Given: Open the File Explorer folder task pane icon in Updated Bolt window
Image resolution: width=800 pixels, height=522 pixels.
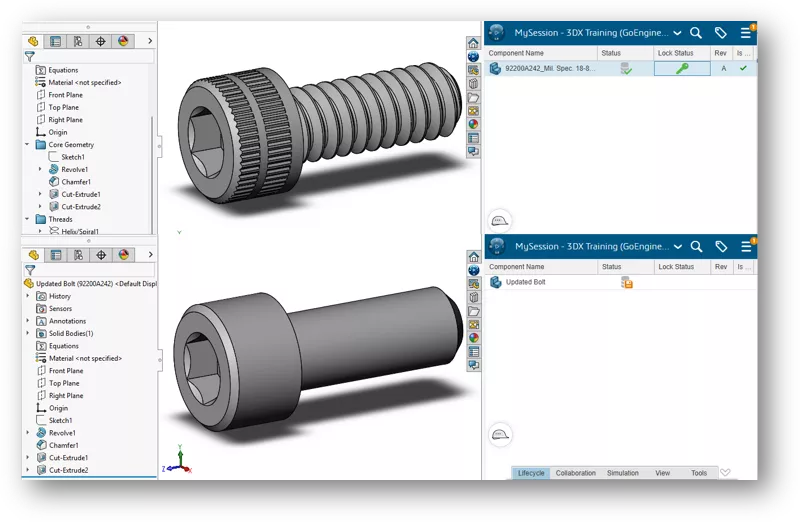Looking at the screenshot, I should [x=474, y=311].
